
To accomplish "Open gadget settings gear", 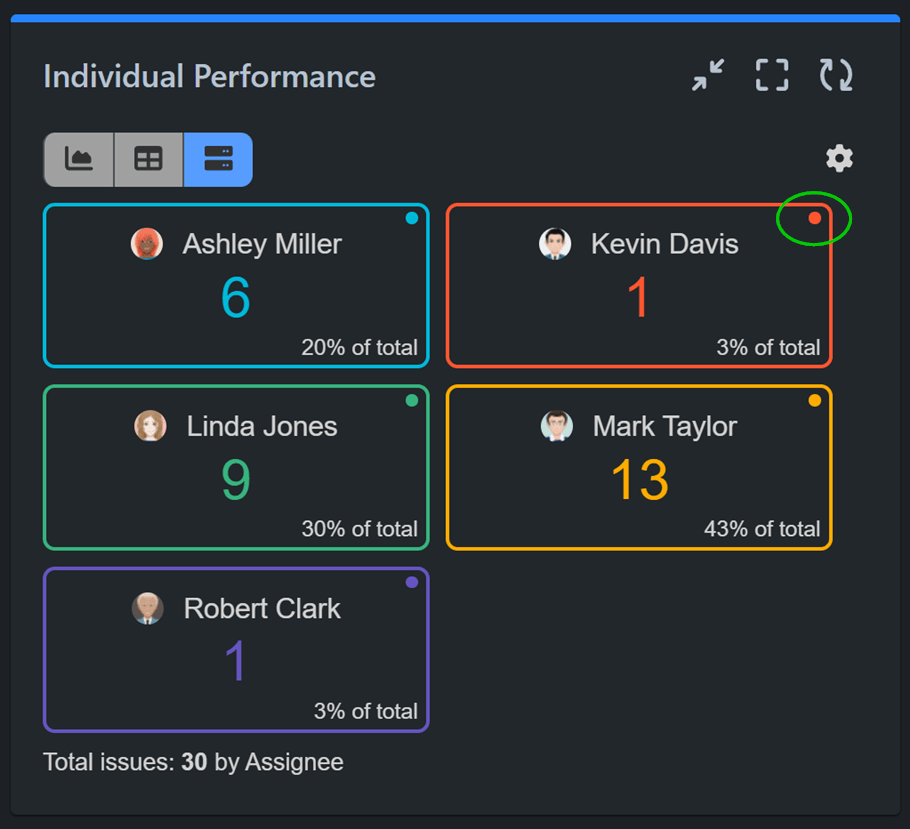I will tap(839, 158).
